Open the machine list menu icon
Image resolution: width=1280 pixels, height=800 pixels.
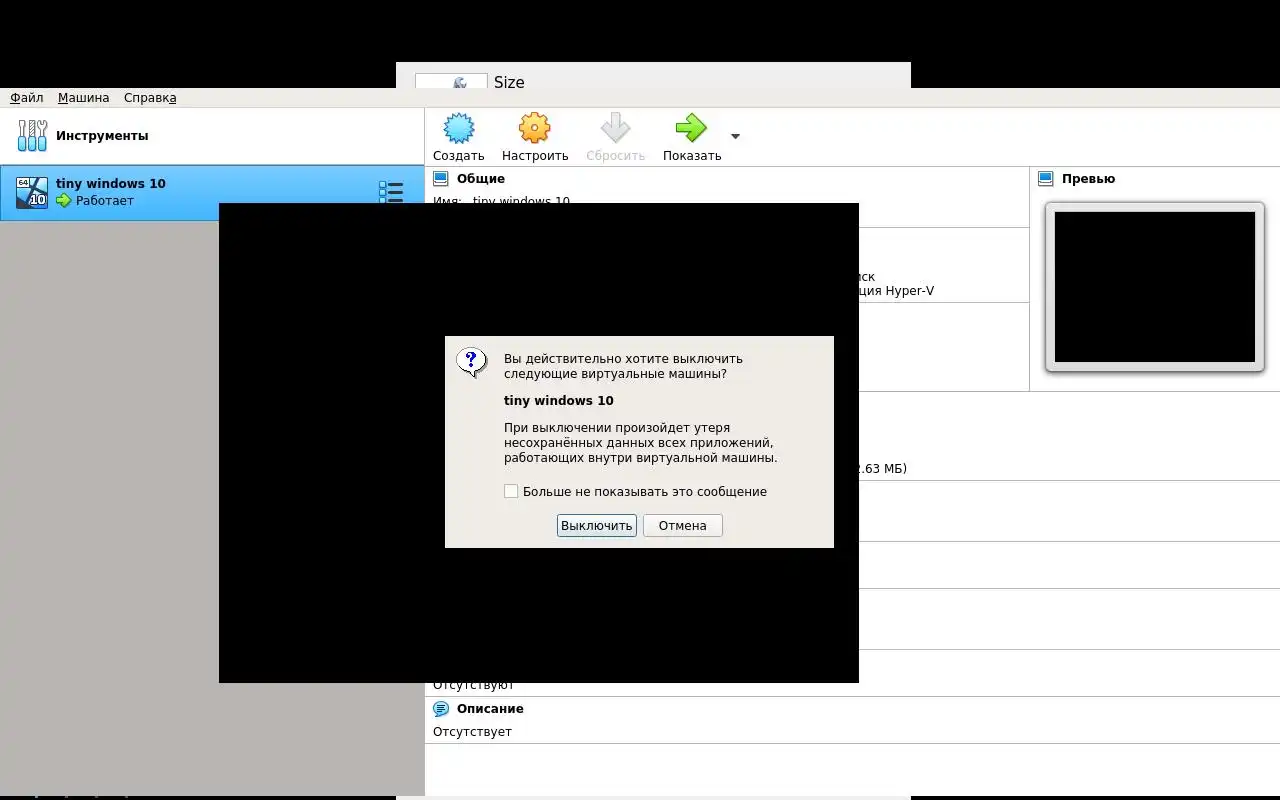(x=390, y=192)
